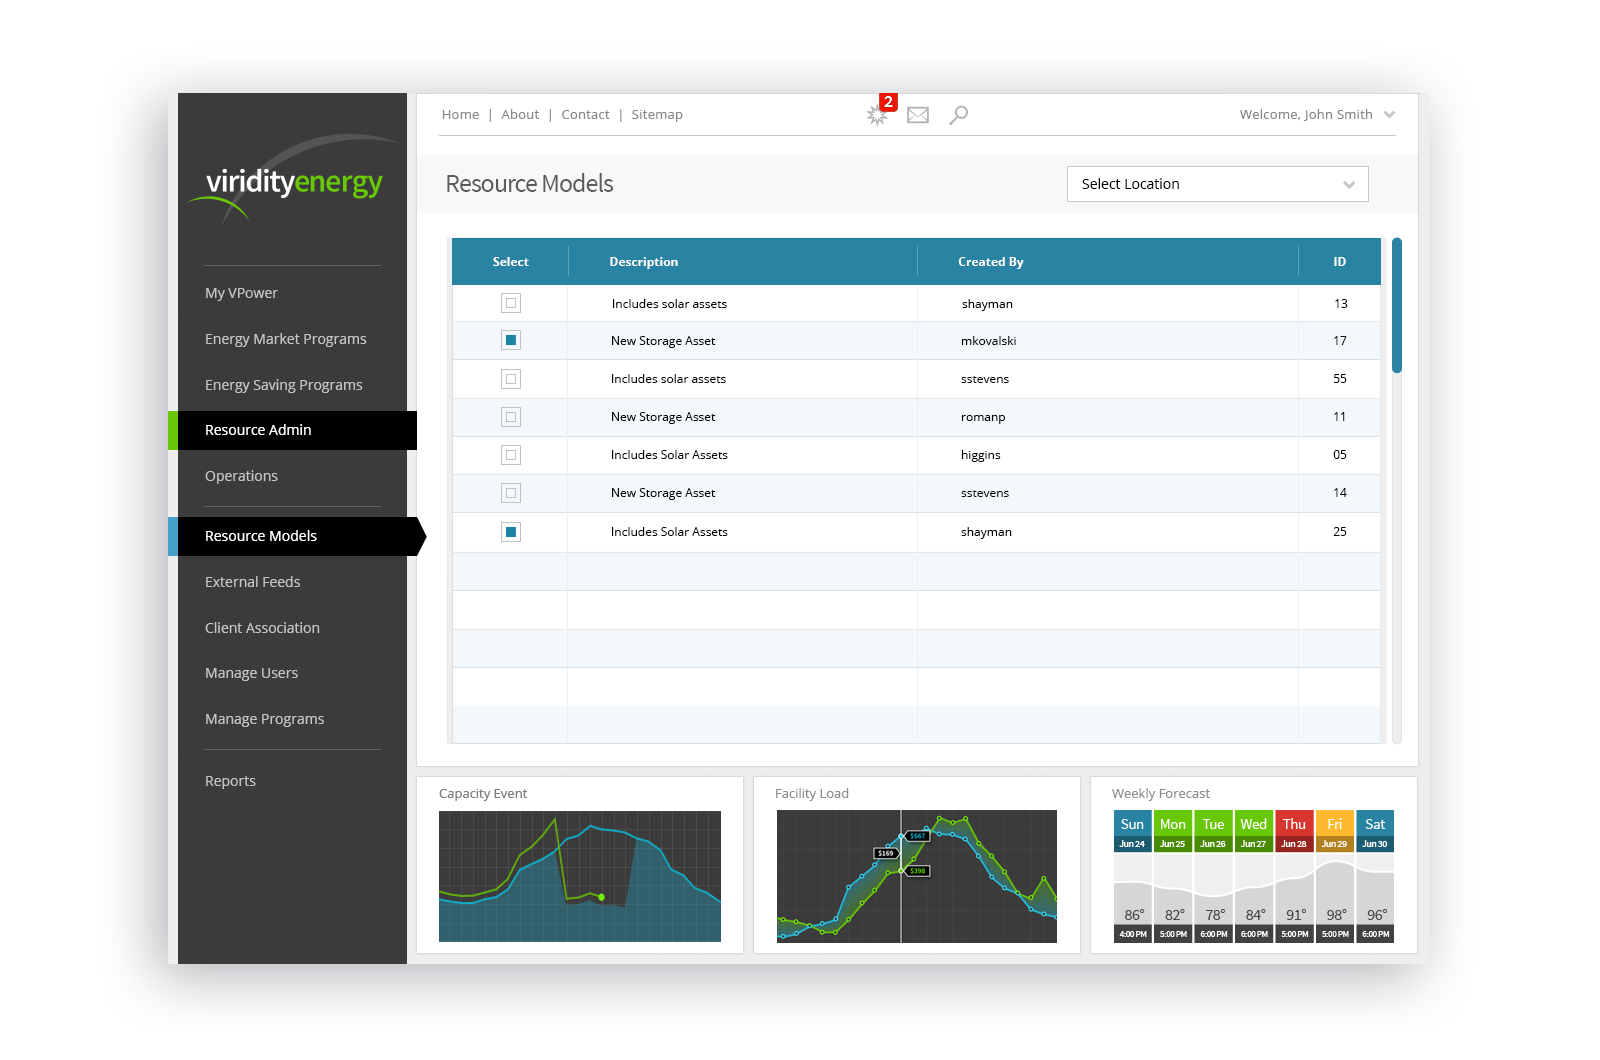Click the table's vertical scrollbar thumb
This screenshot has width=1600, height=1060.
click(1397, 305)
